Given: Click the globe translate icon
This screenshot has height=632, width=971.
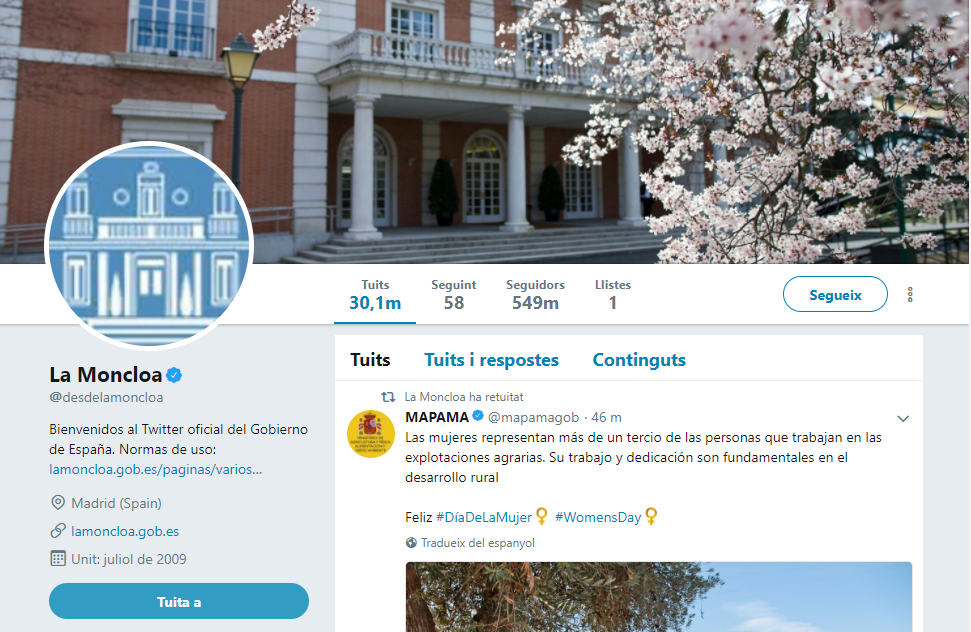Looking at the screenshot, I should coord(411,543).
